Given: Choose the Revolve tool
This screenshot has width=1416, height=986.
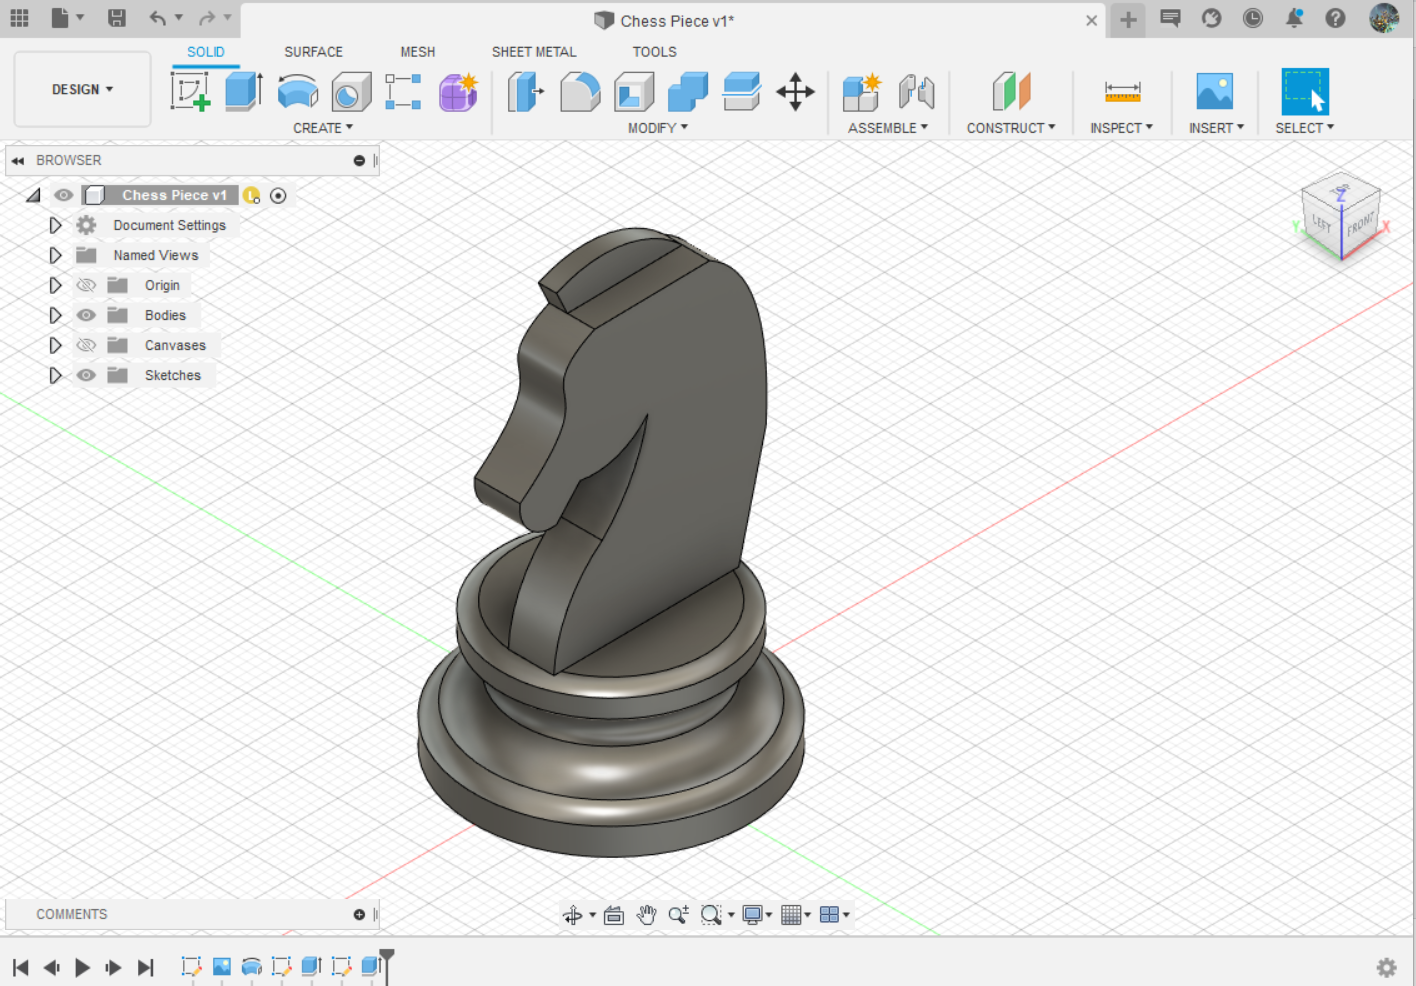Looking at the screenshot, I should point(298,92).
